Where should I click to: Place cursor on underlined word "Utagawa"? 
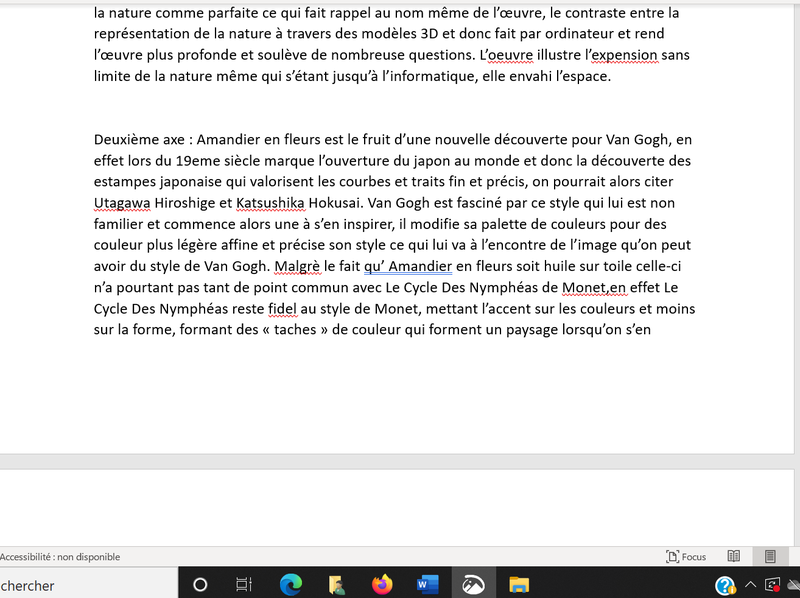122,203
